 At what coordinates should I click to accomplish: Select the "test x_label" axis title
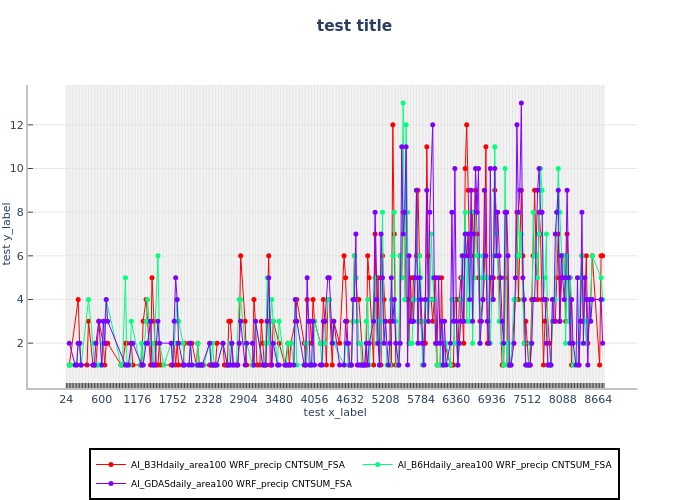[x=335, y=412]
